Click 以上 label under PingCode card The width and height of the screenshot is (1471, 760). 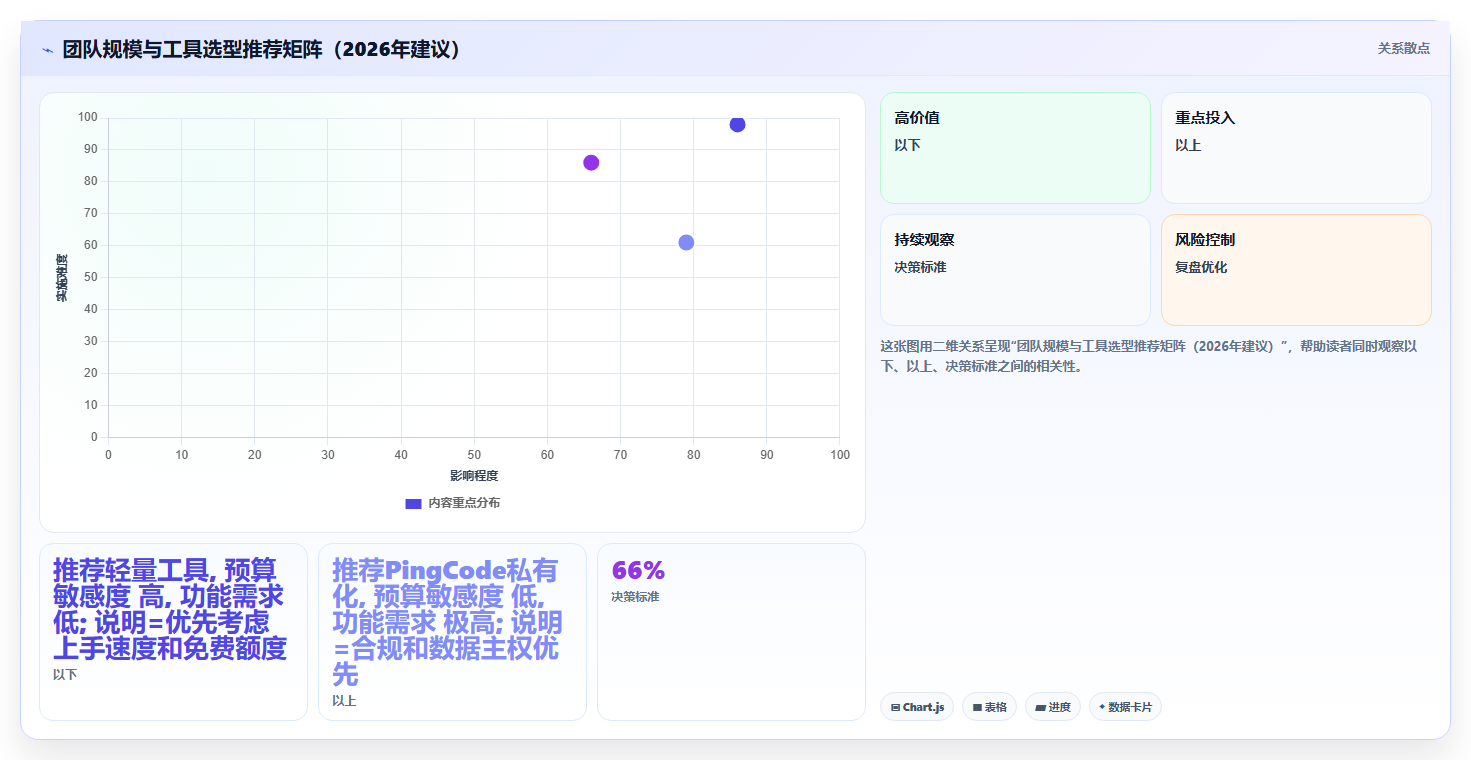(x=344, y=702)
